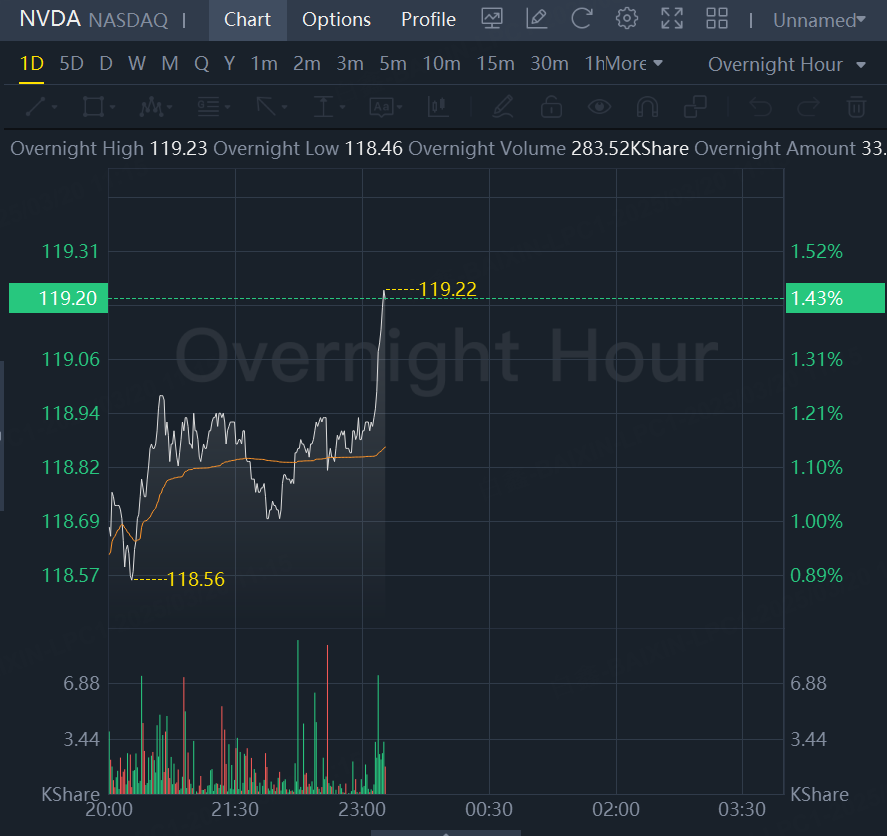The height and width of the screenshot is (836, 887).
Task: Open the Profile tab
Action: tap(428, 20)
